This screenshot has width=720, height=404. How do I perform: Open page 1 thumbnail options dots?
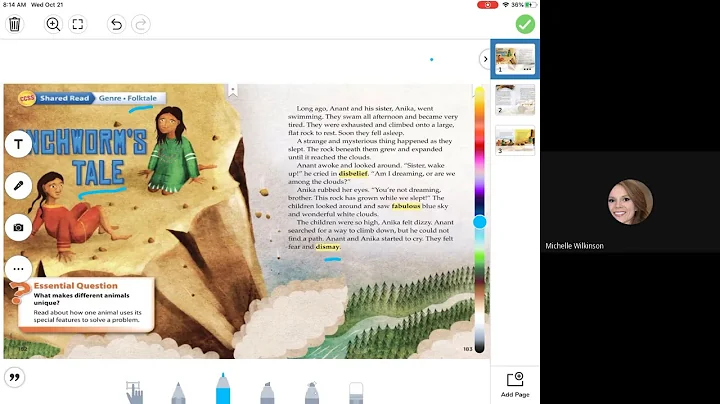click(x=527, y=69)
